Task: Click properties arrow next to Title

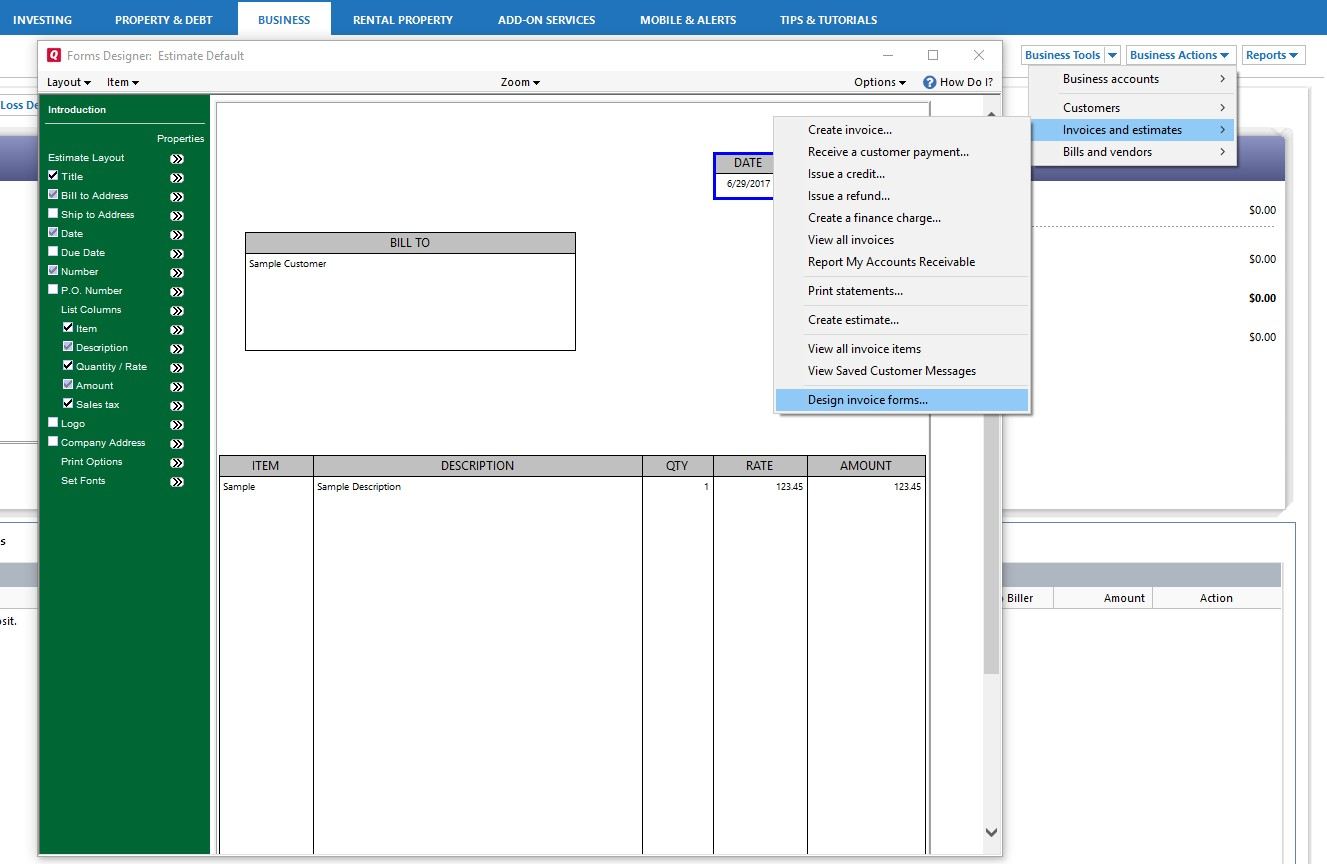Action: (x=177, y=178)
